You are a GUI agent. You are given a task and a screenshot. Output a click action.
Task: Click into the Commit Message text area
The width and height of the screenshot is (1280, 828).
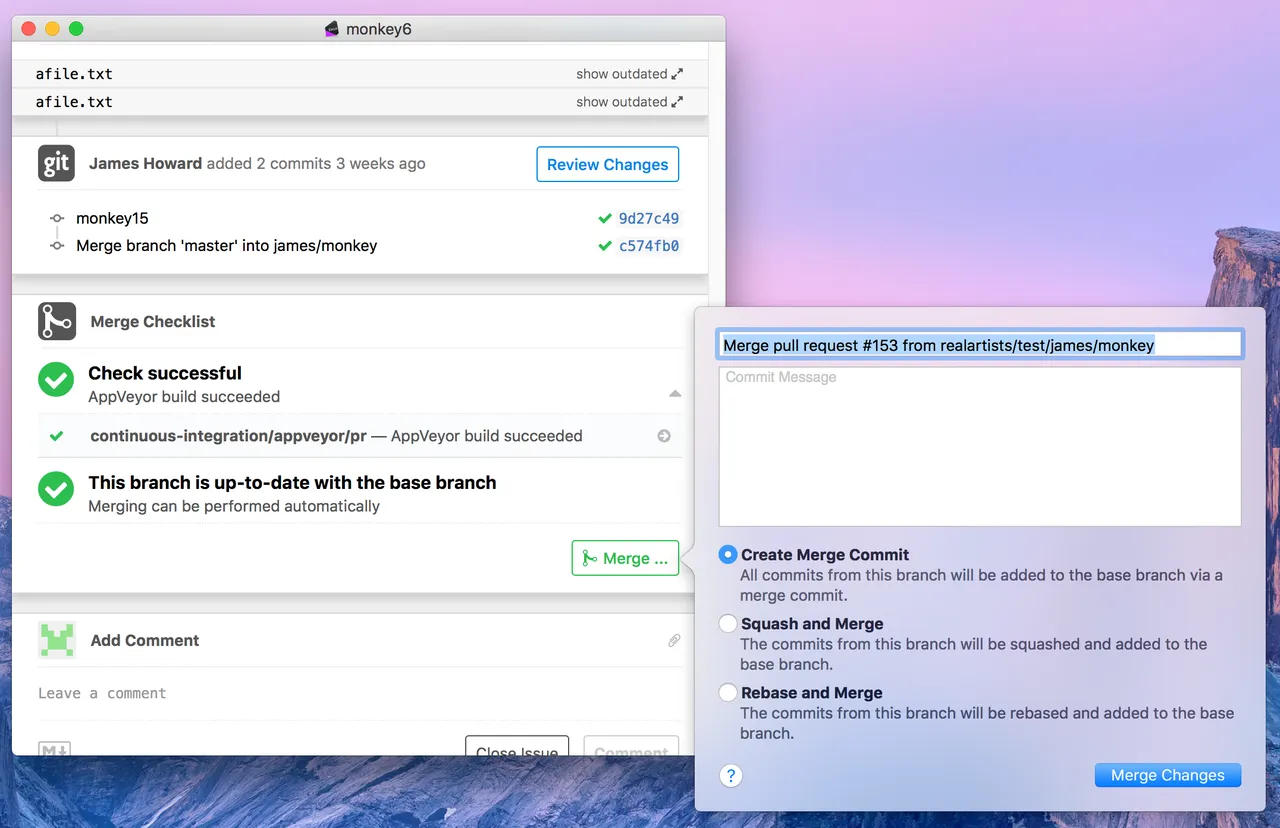[x=980, y=447]
